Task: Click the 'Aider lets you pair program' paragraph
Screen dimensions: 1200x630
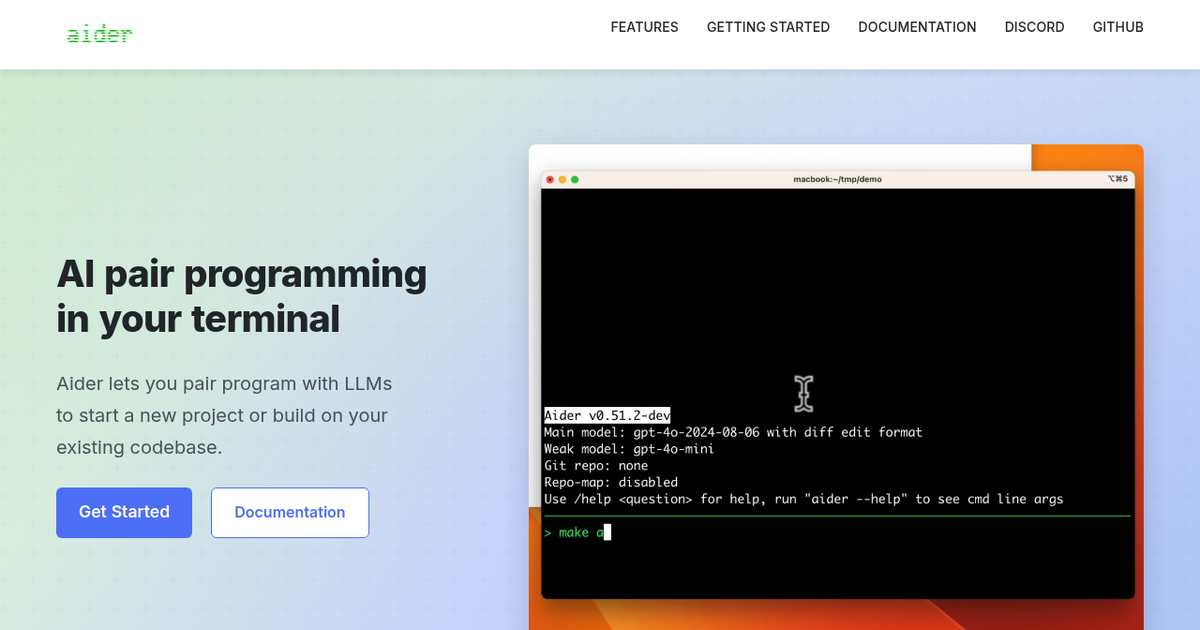Action: point(224,415)
